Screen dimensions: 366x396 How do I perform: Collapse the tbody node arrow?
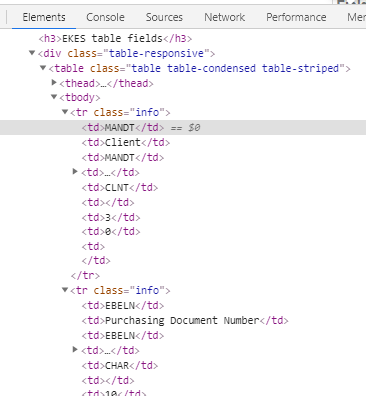point(54,97)
